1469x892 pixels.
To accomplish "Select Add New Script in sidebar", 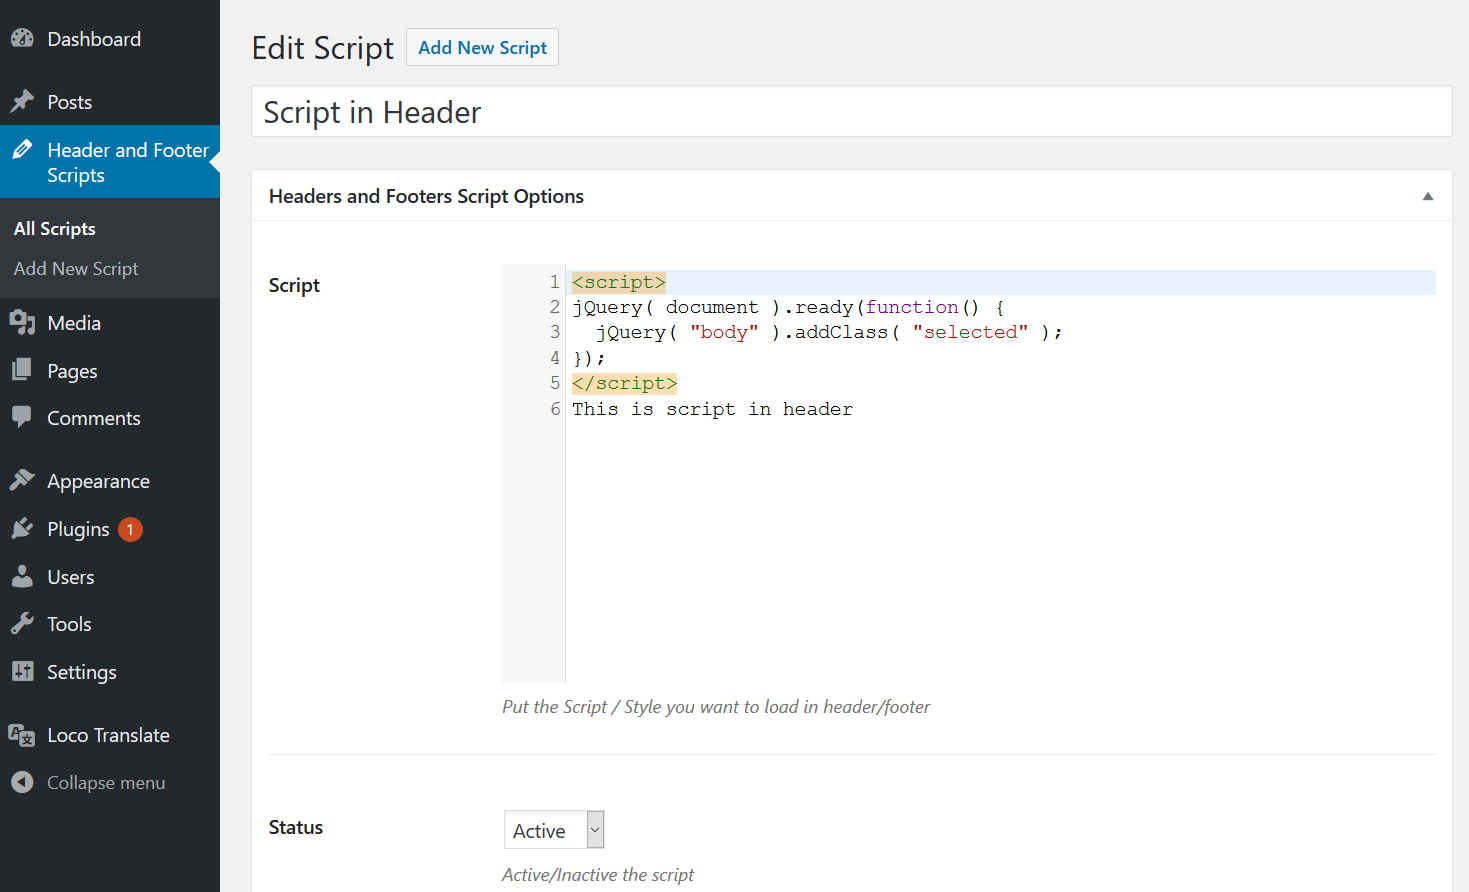I will tap(76, 269).
